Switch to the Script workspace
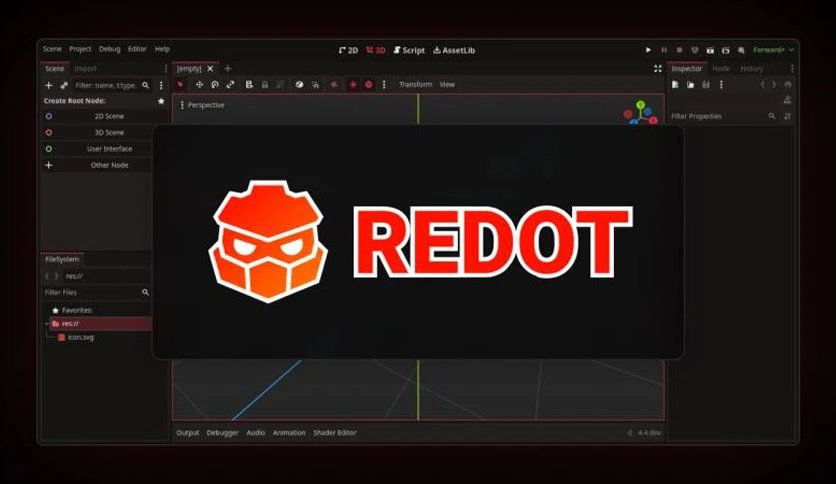This screenshot has height=484, width=836. coord(409,50)
